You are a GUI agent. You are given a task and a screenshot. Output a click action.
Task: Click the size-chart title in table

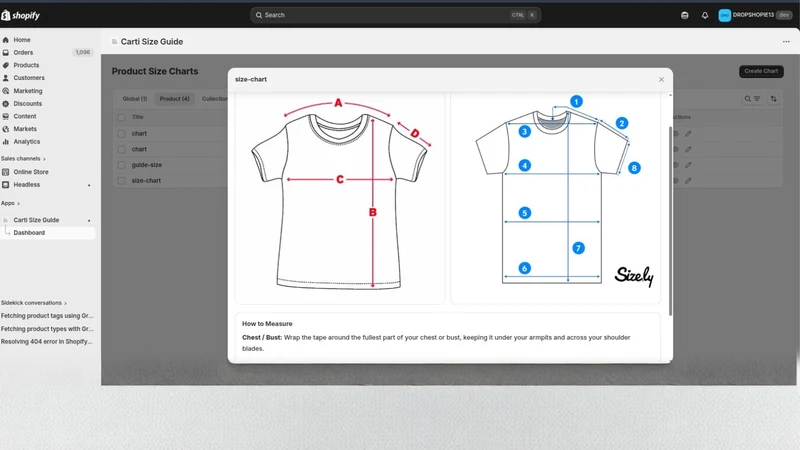tap(146, 181)
